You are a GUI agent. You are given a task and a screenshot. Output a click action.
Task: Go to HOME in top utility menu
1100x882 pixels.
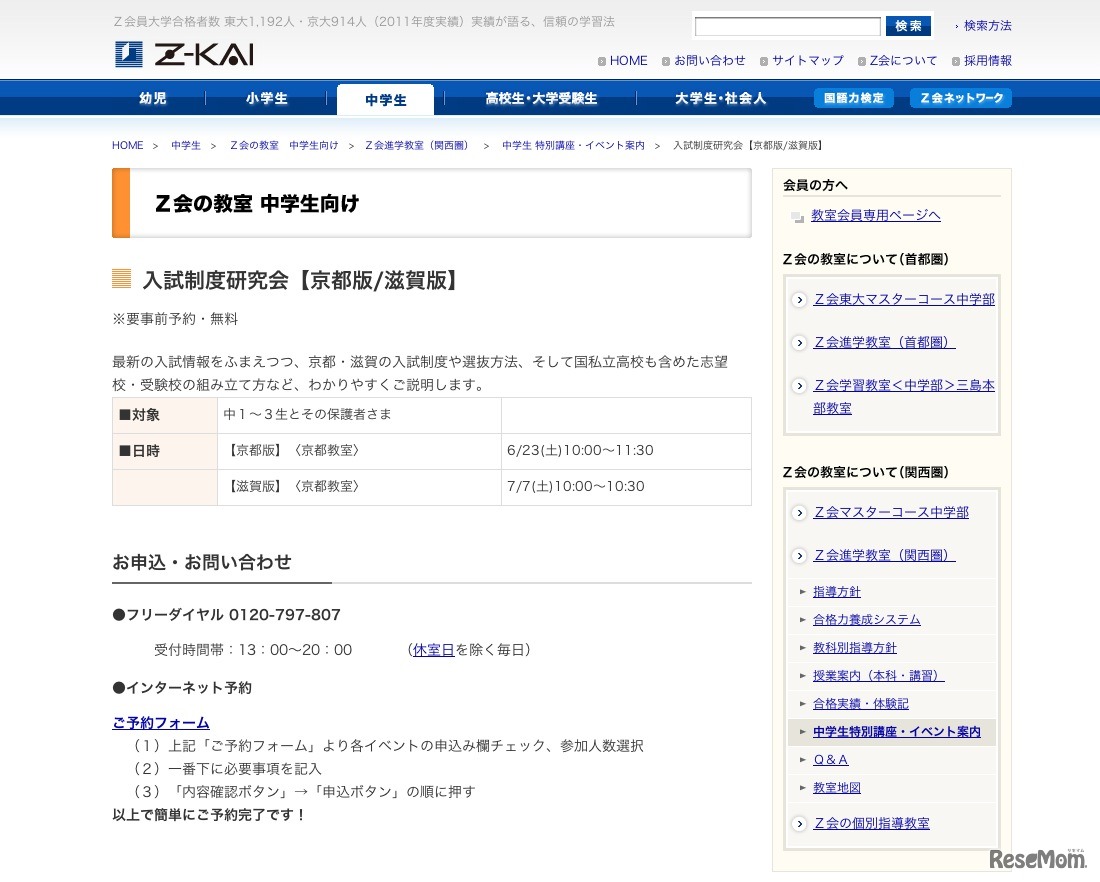tap(628, 61)
